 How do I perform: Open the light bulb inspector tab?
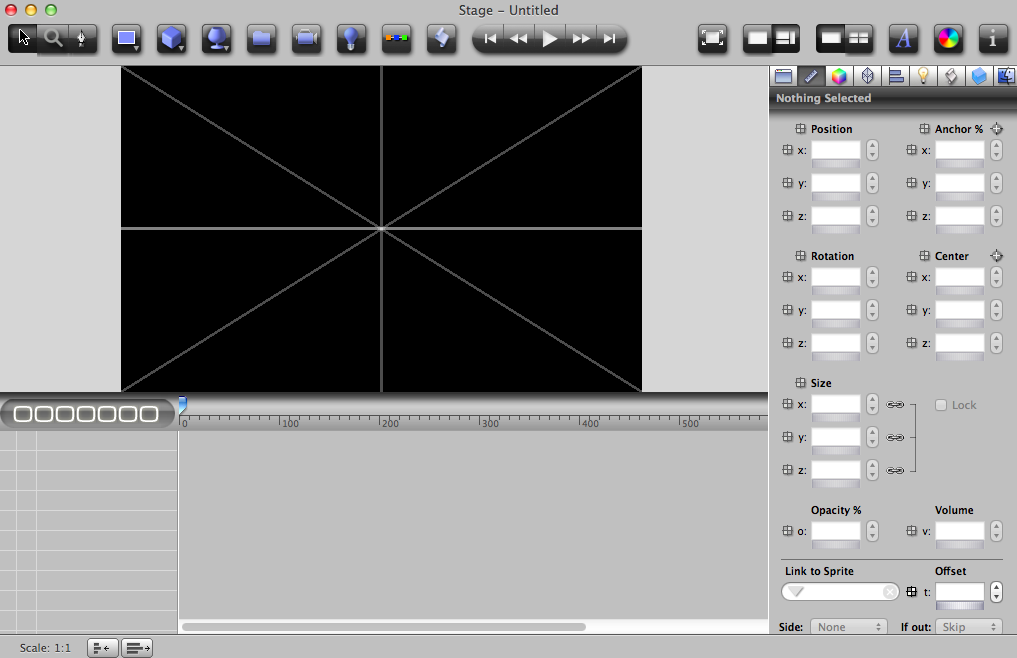(924, 77)
